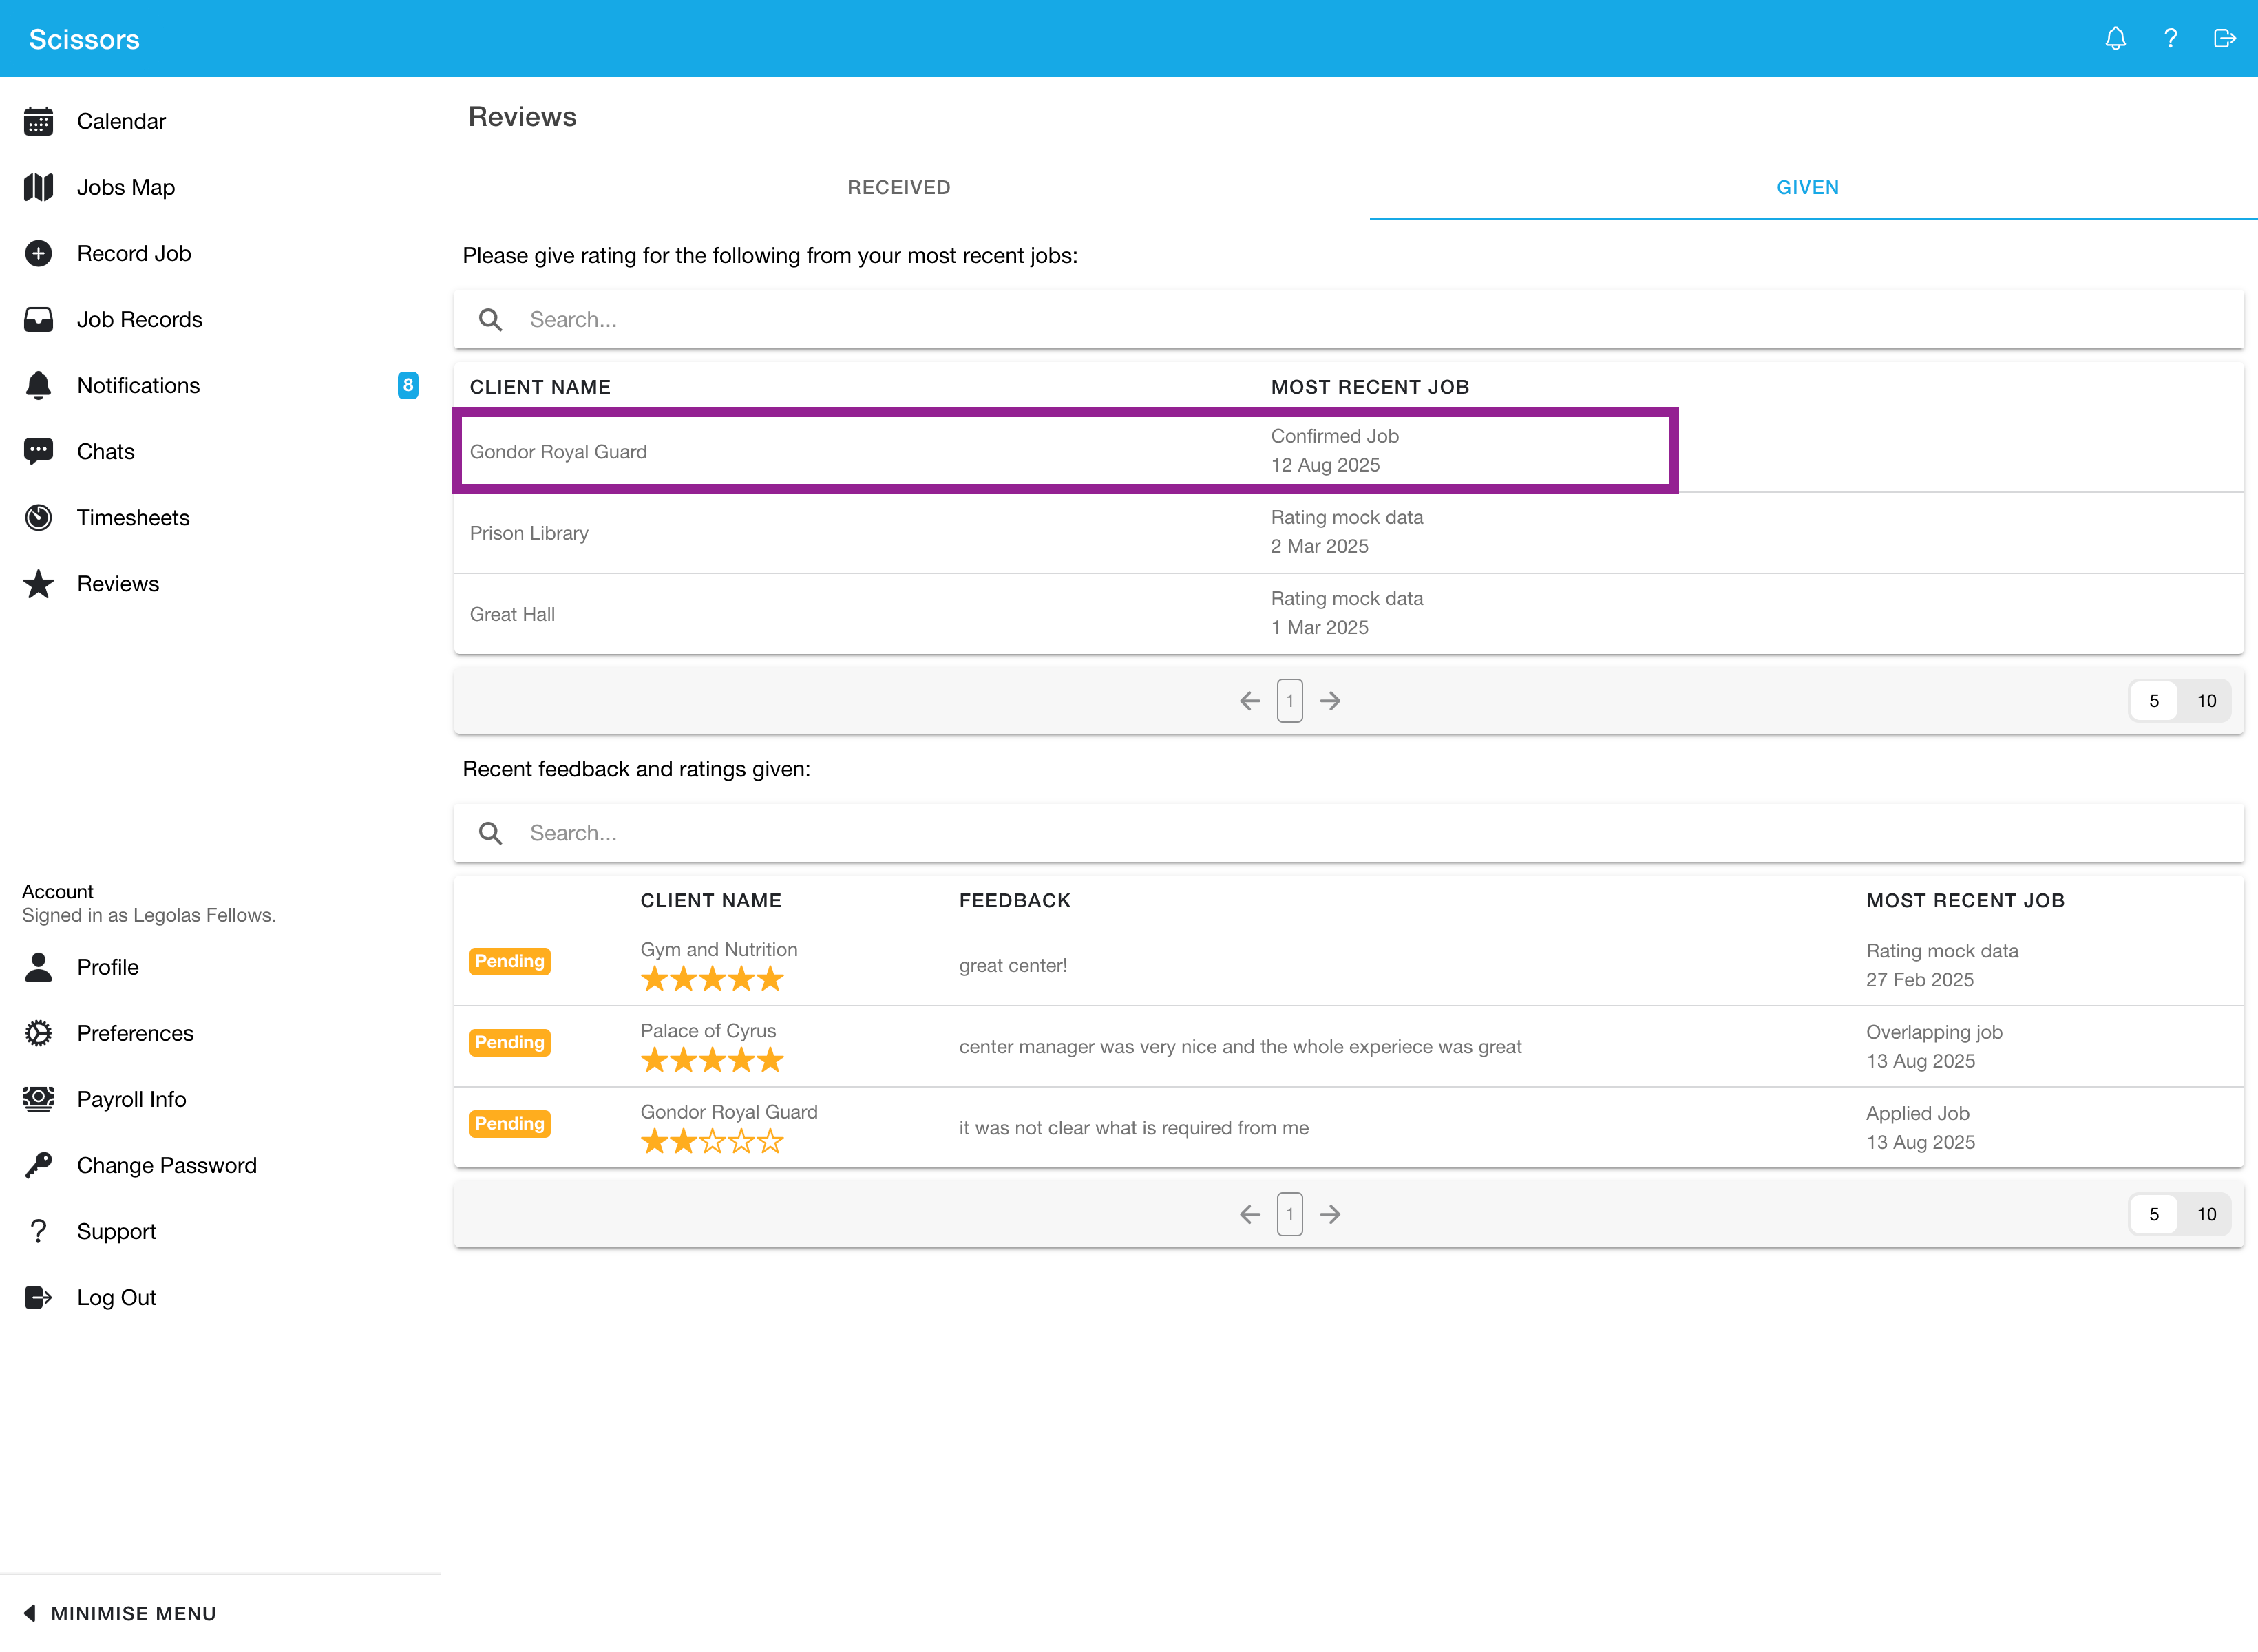Go to previous page in feedback given table

1250,1214
